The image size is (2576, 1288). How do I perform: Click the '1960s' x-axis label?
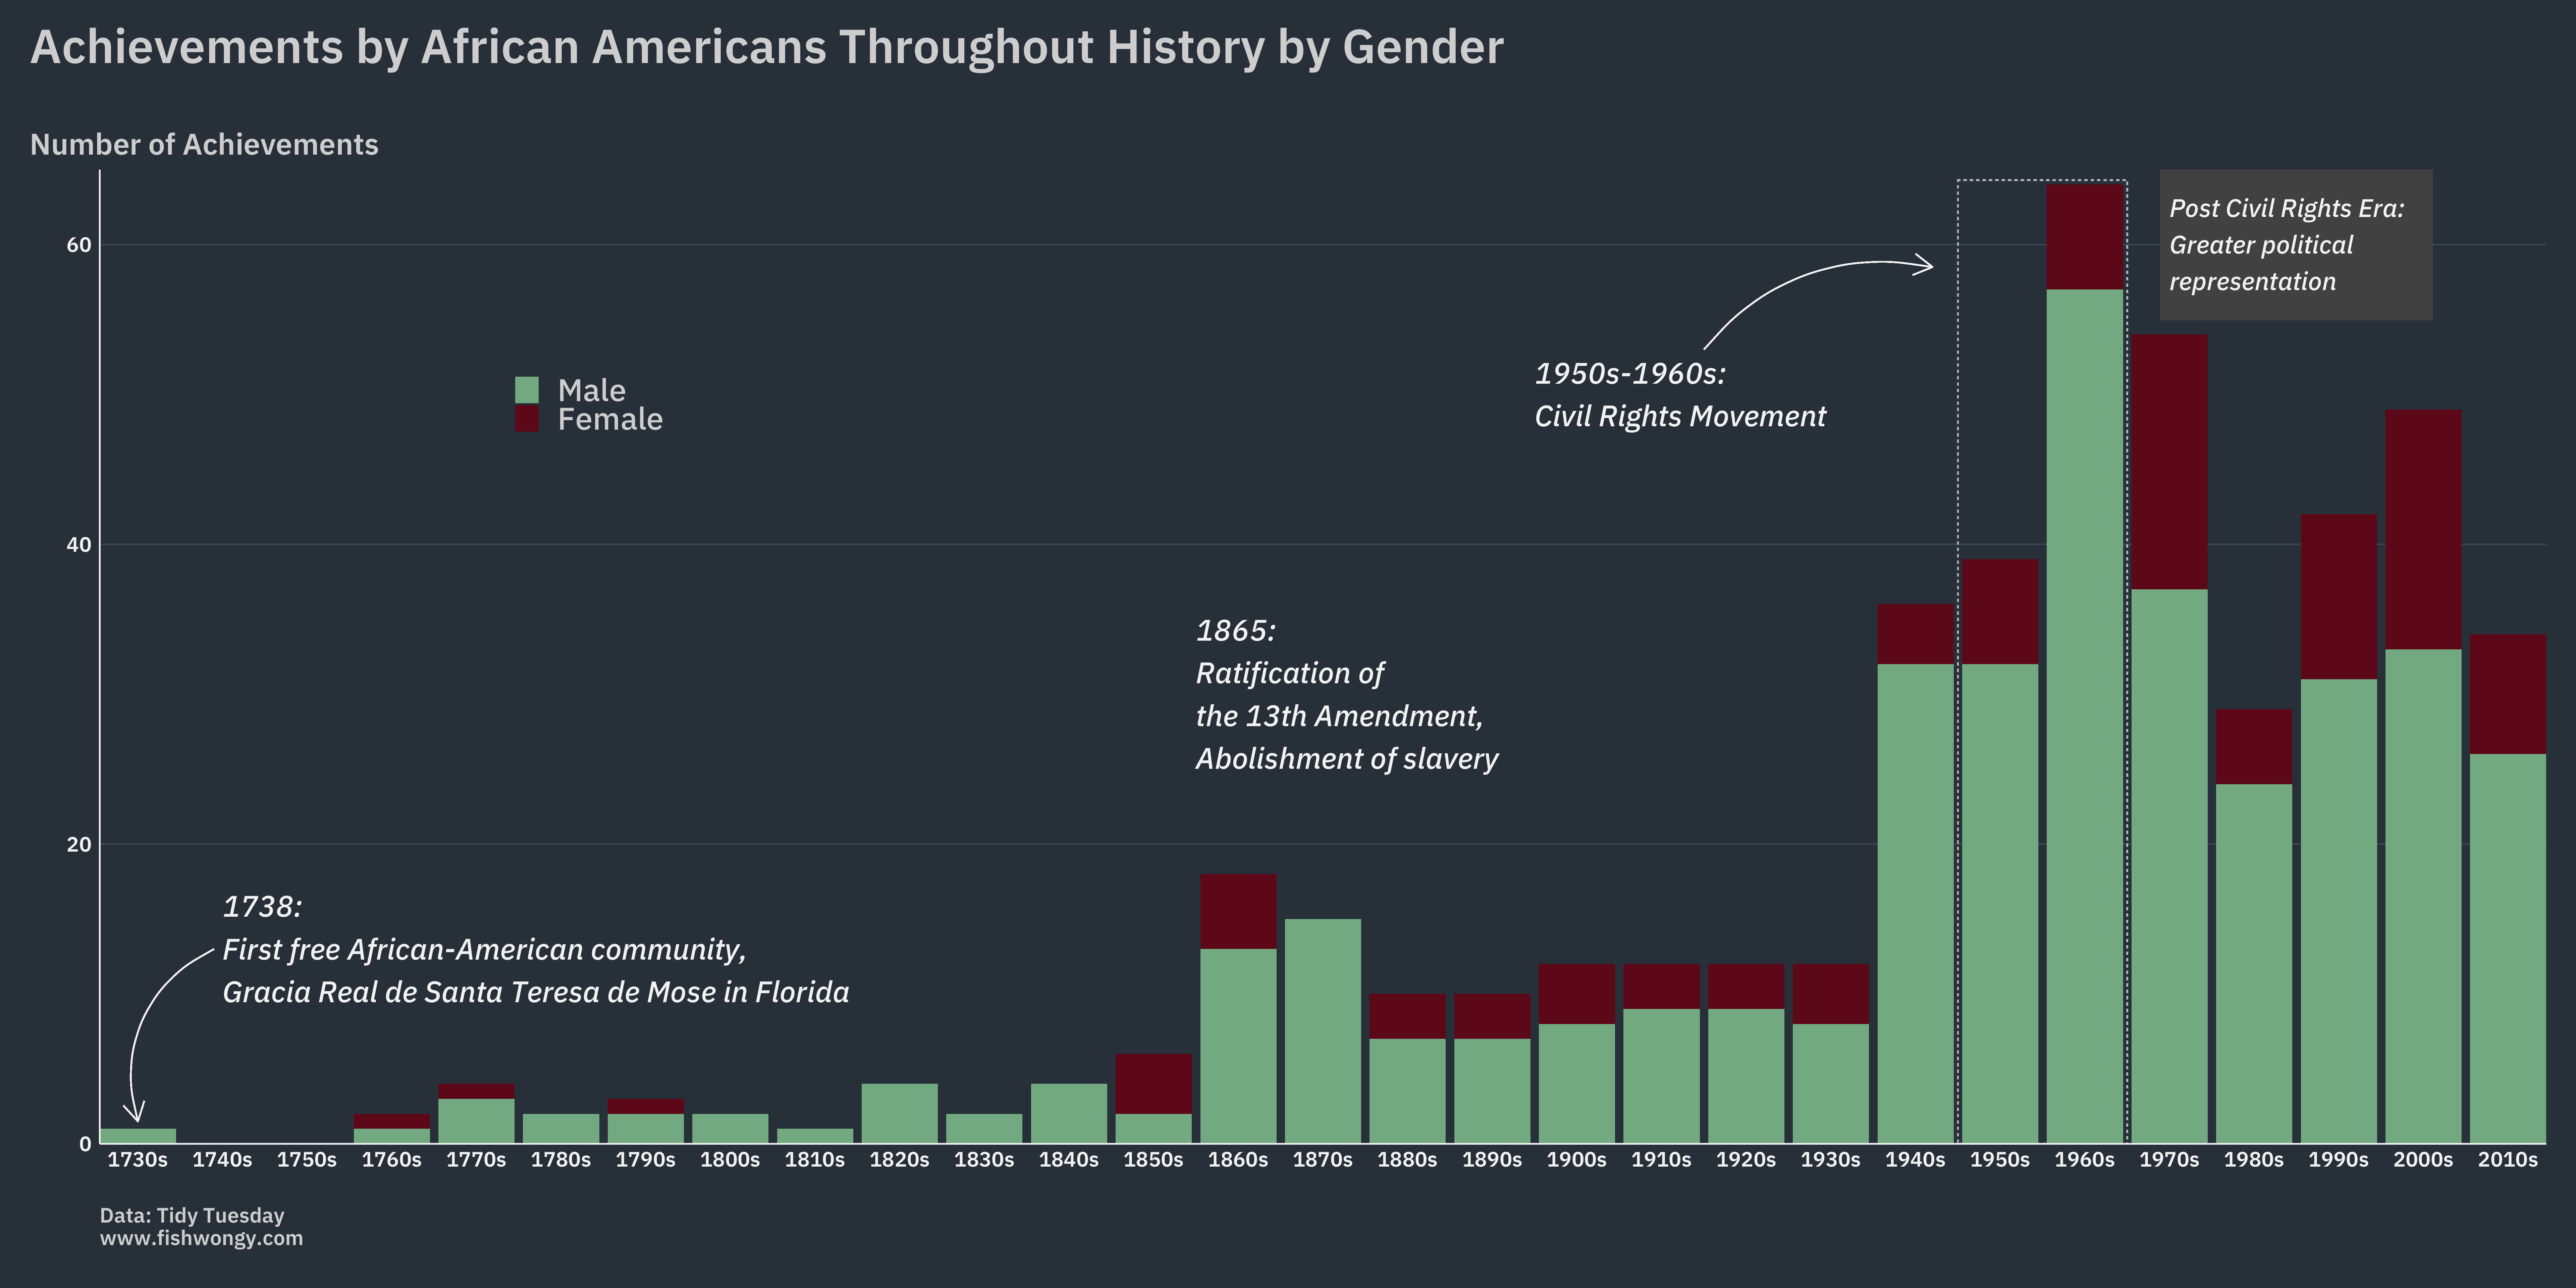tap(2085, 1160)
